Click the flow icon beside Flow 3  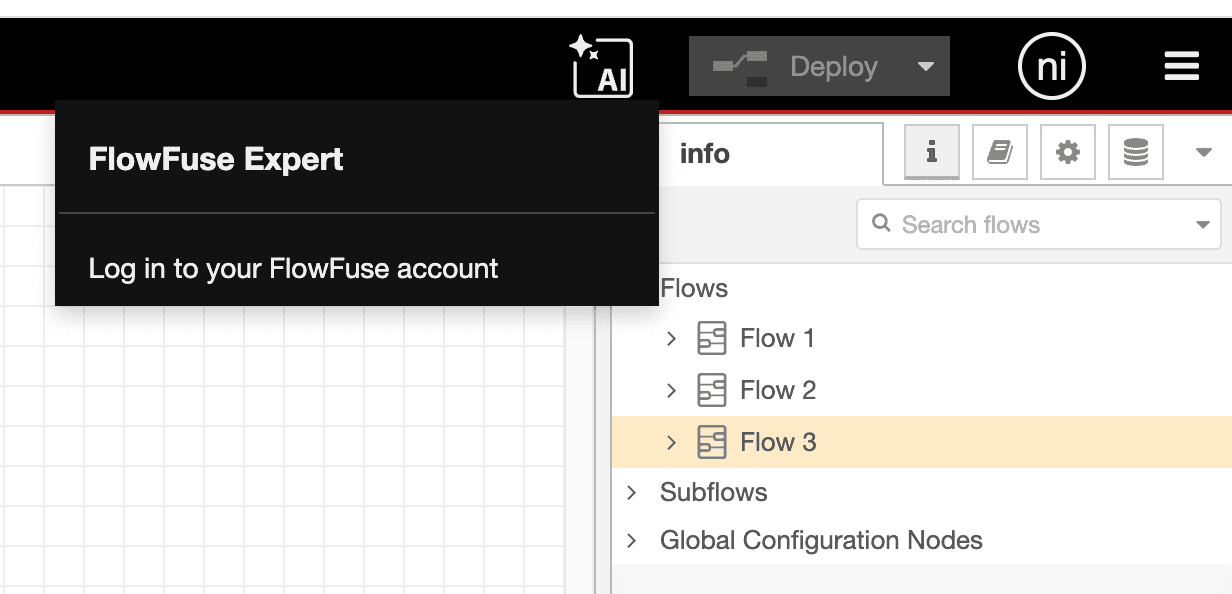tap(713, 442)
